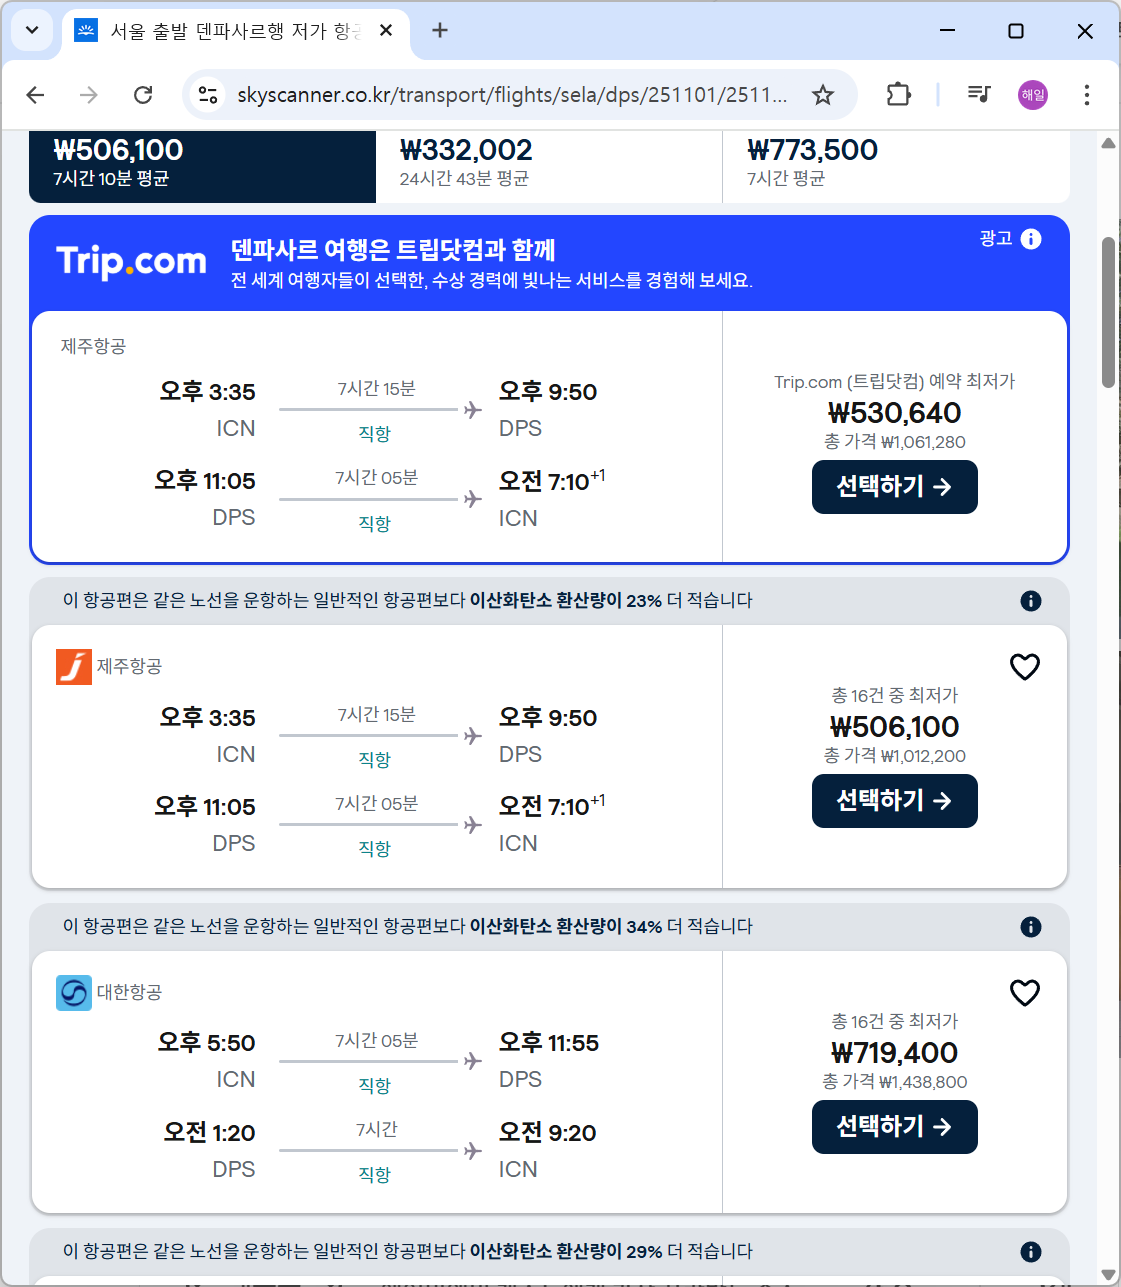Open the browser extensions puzzle icon

pyautogui.click(x=897, y=94)
